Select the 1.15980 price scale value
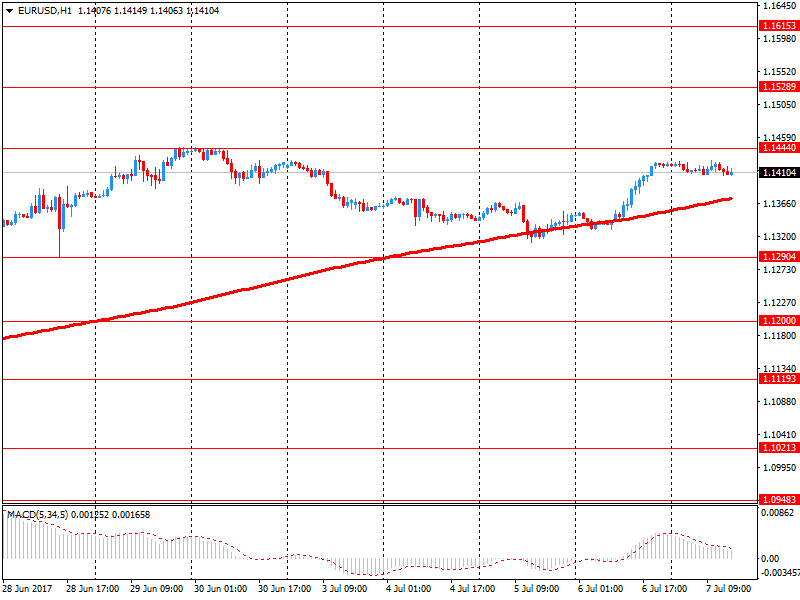 780,39
